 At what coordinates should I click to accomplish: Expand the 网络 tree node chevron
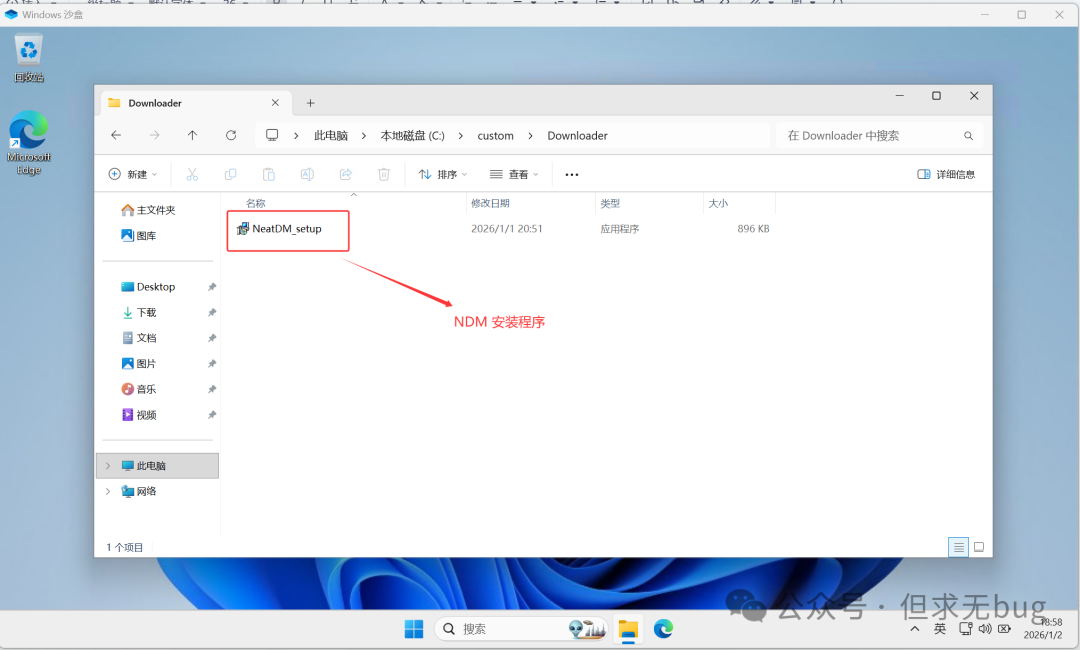click(x=108, y=491)
